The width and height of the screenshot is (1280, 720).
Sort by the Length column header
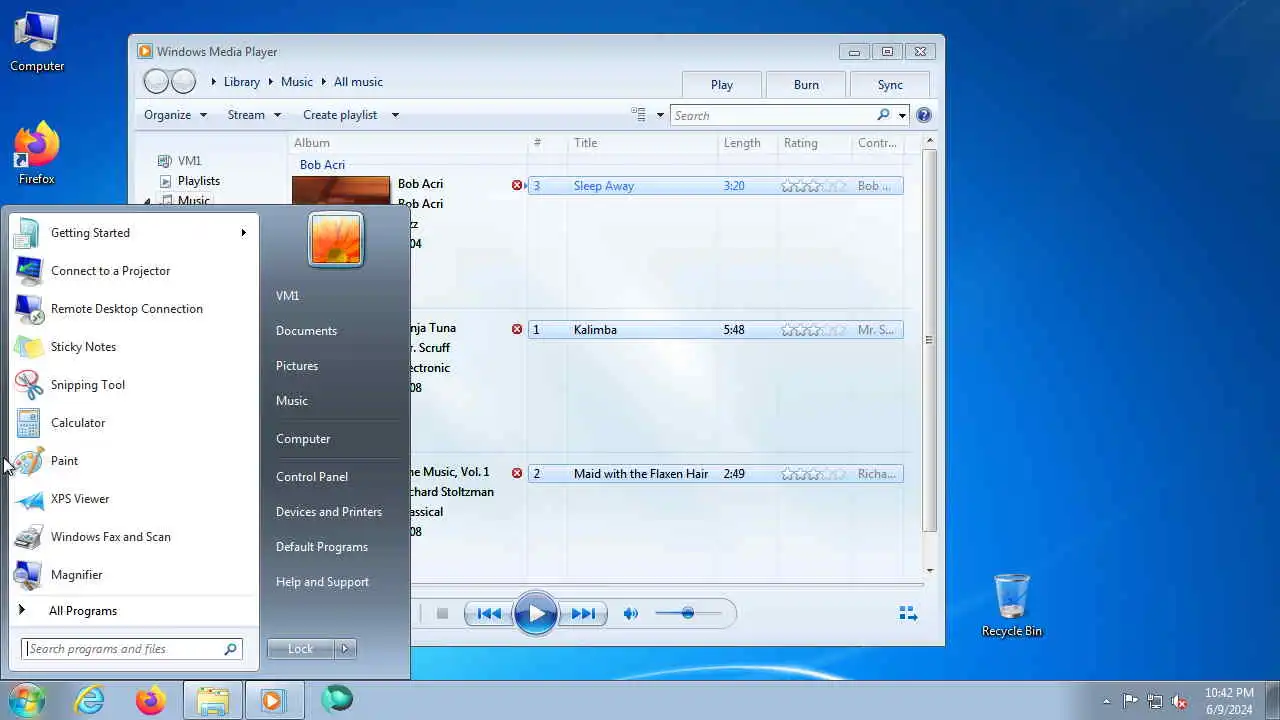point(742,143)
